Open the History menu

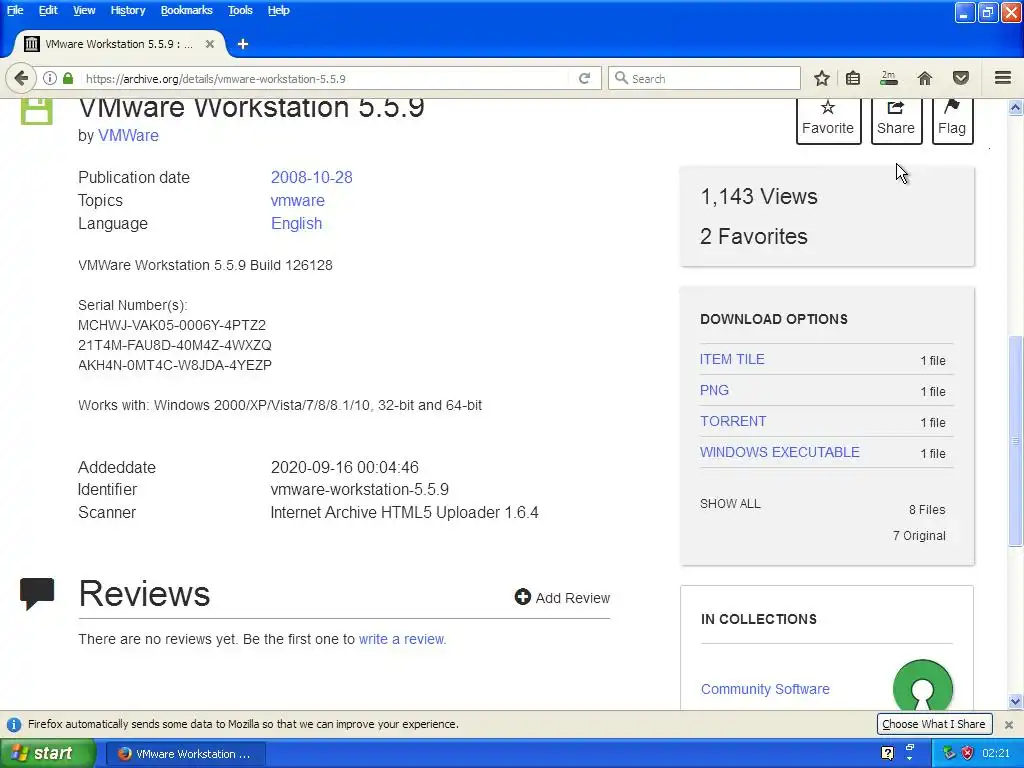pos(127,10)
